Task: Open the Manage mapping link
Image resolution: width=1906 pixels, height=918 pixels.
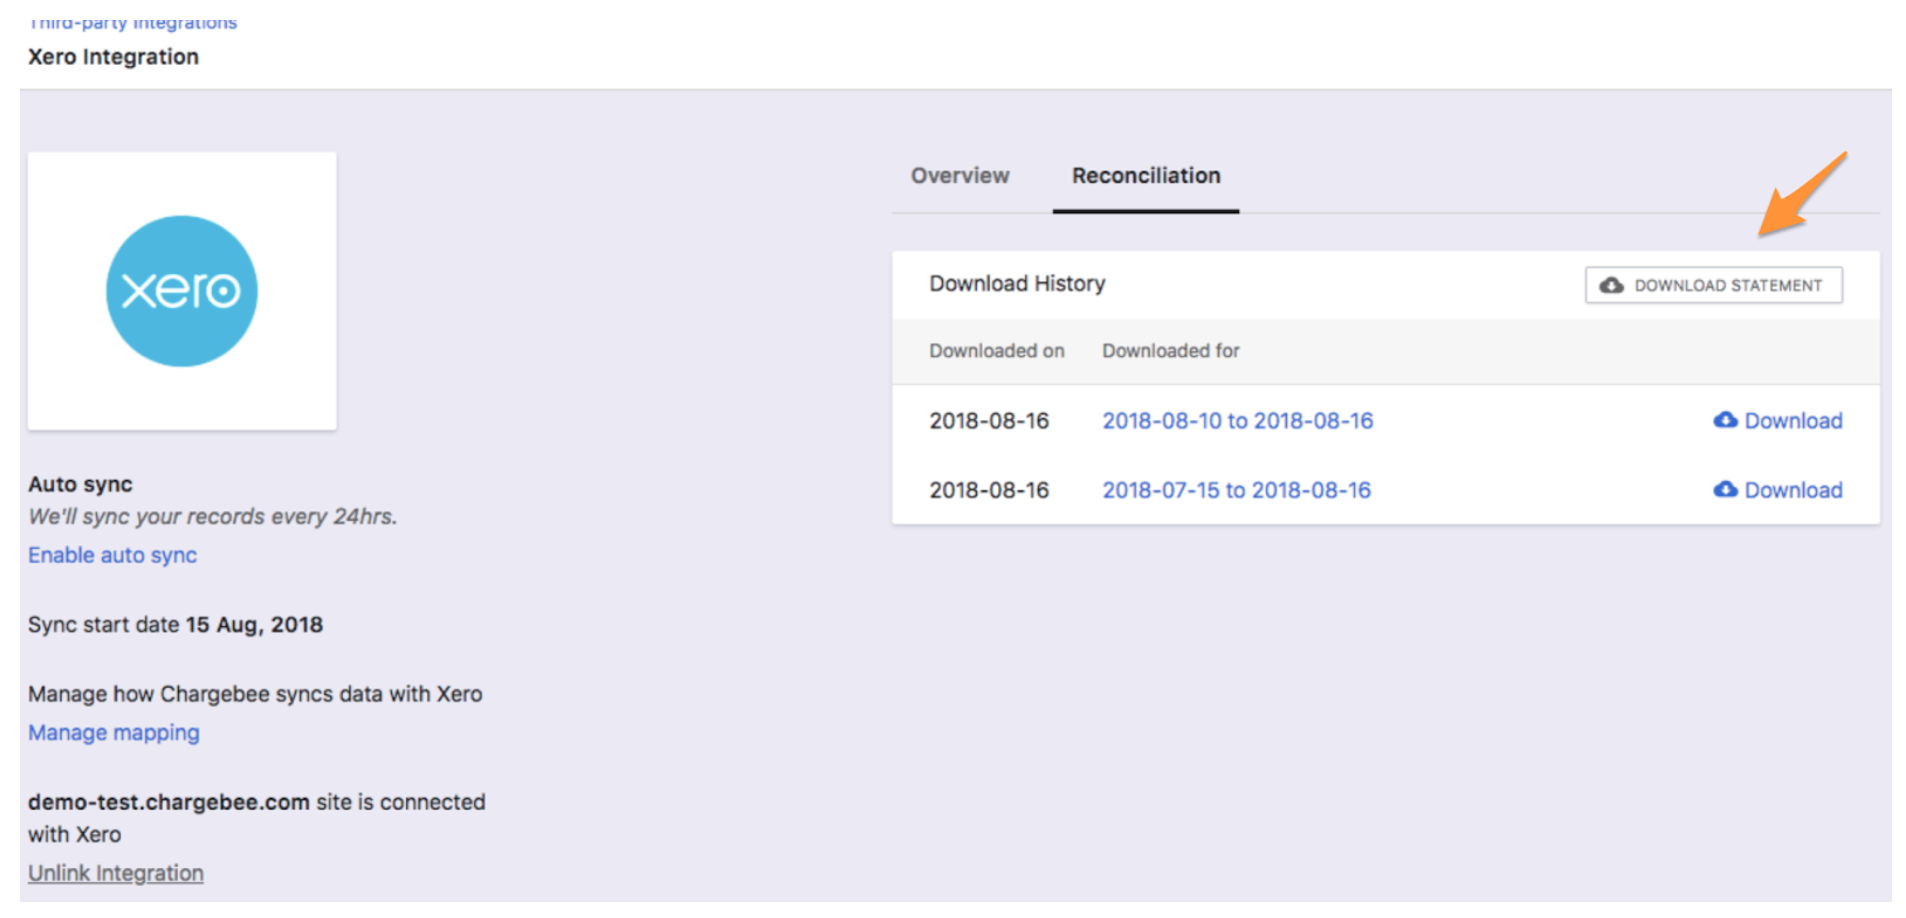Action: tap(113, 733)
